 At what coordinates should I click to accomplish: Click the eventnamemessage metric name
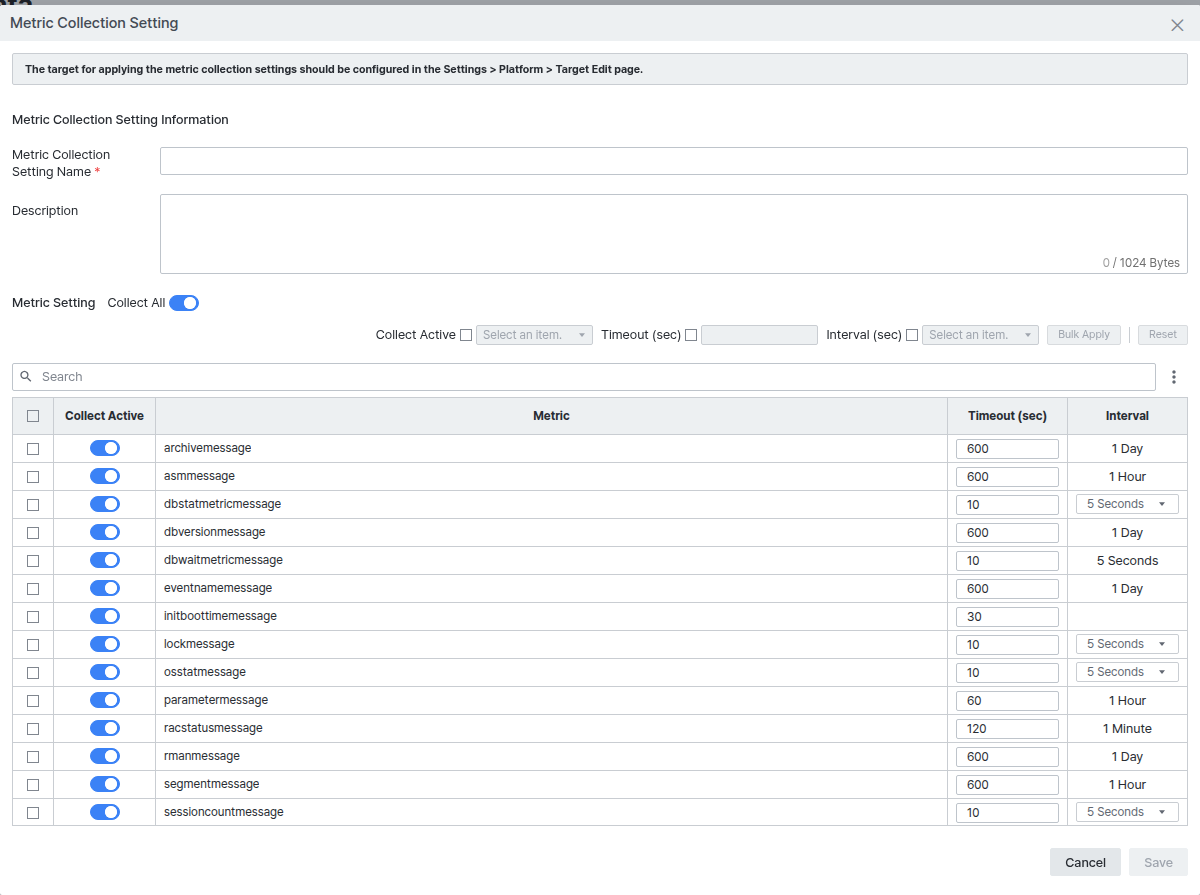218,588
